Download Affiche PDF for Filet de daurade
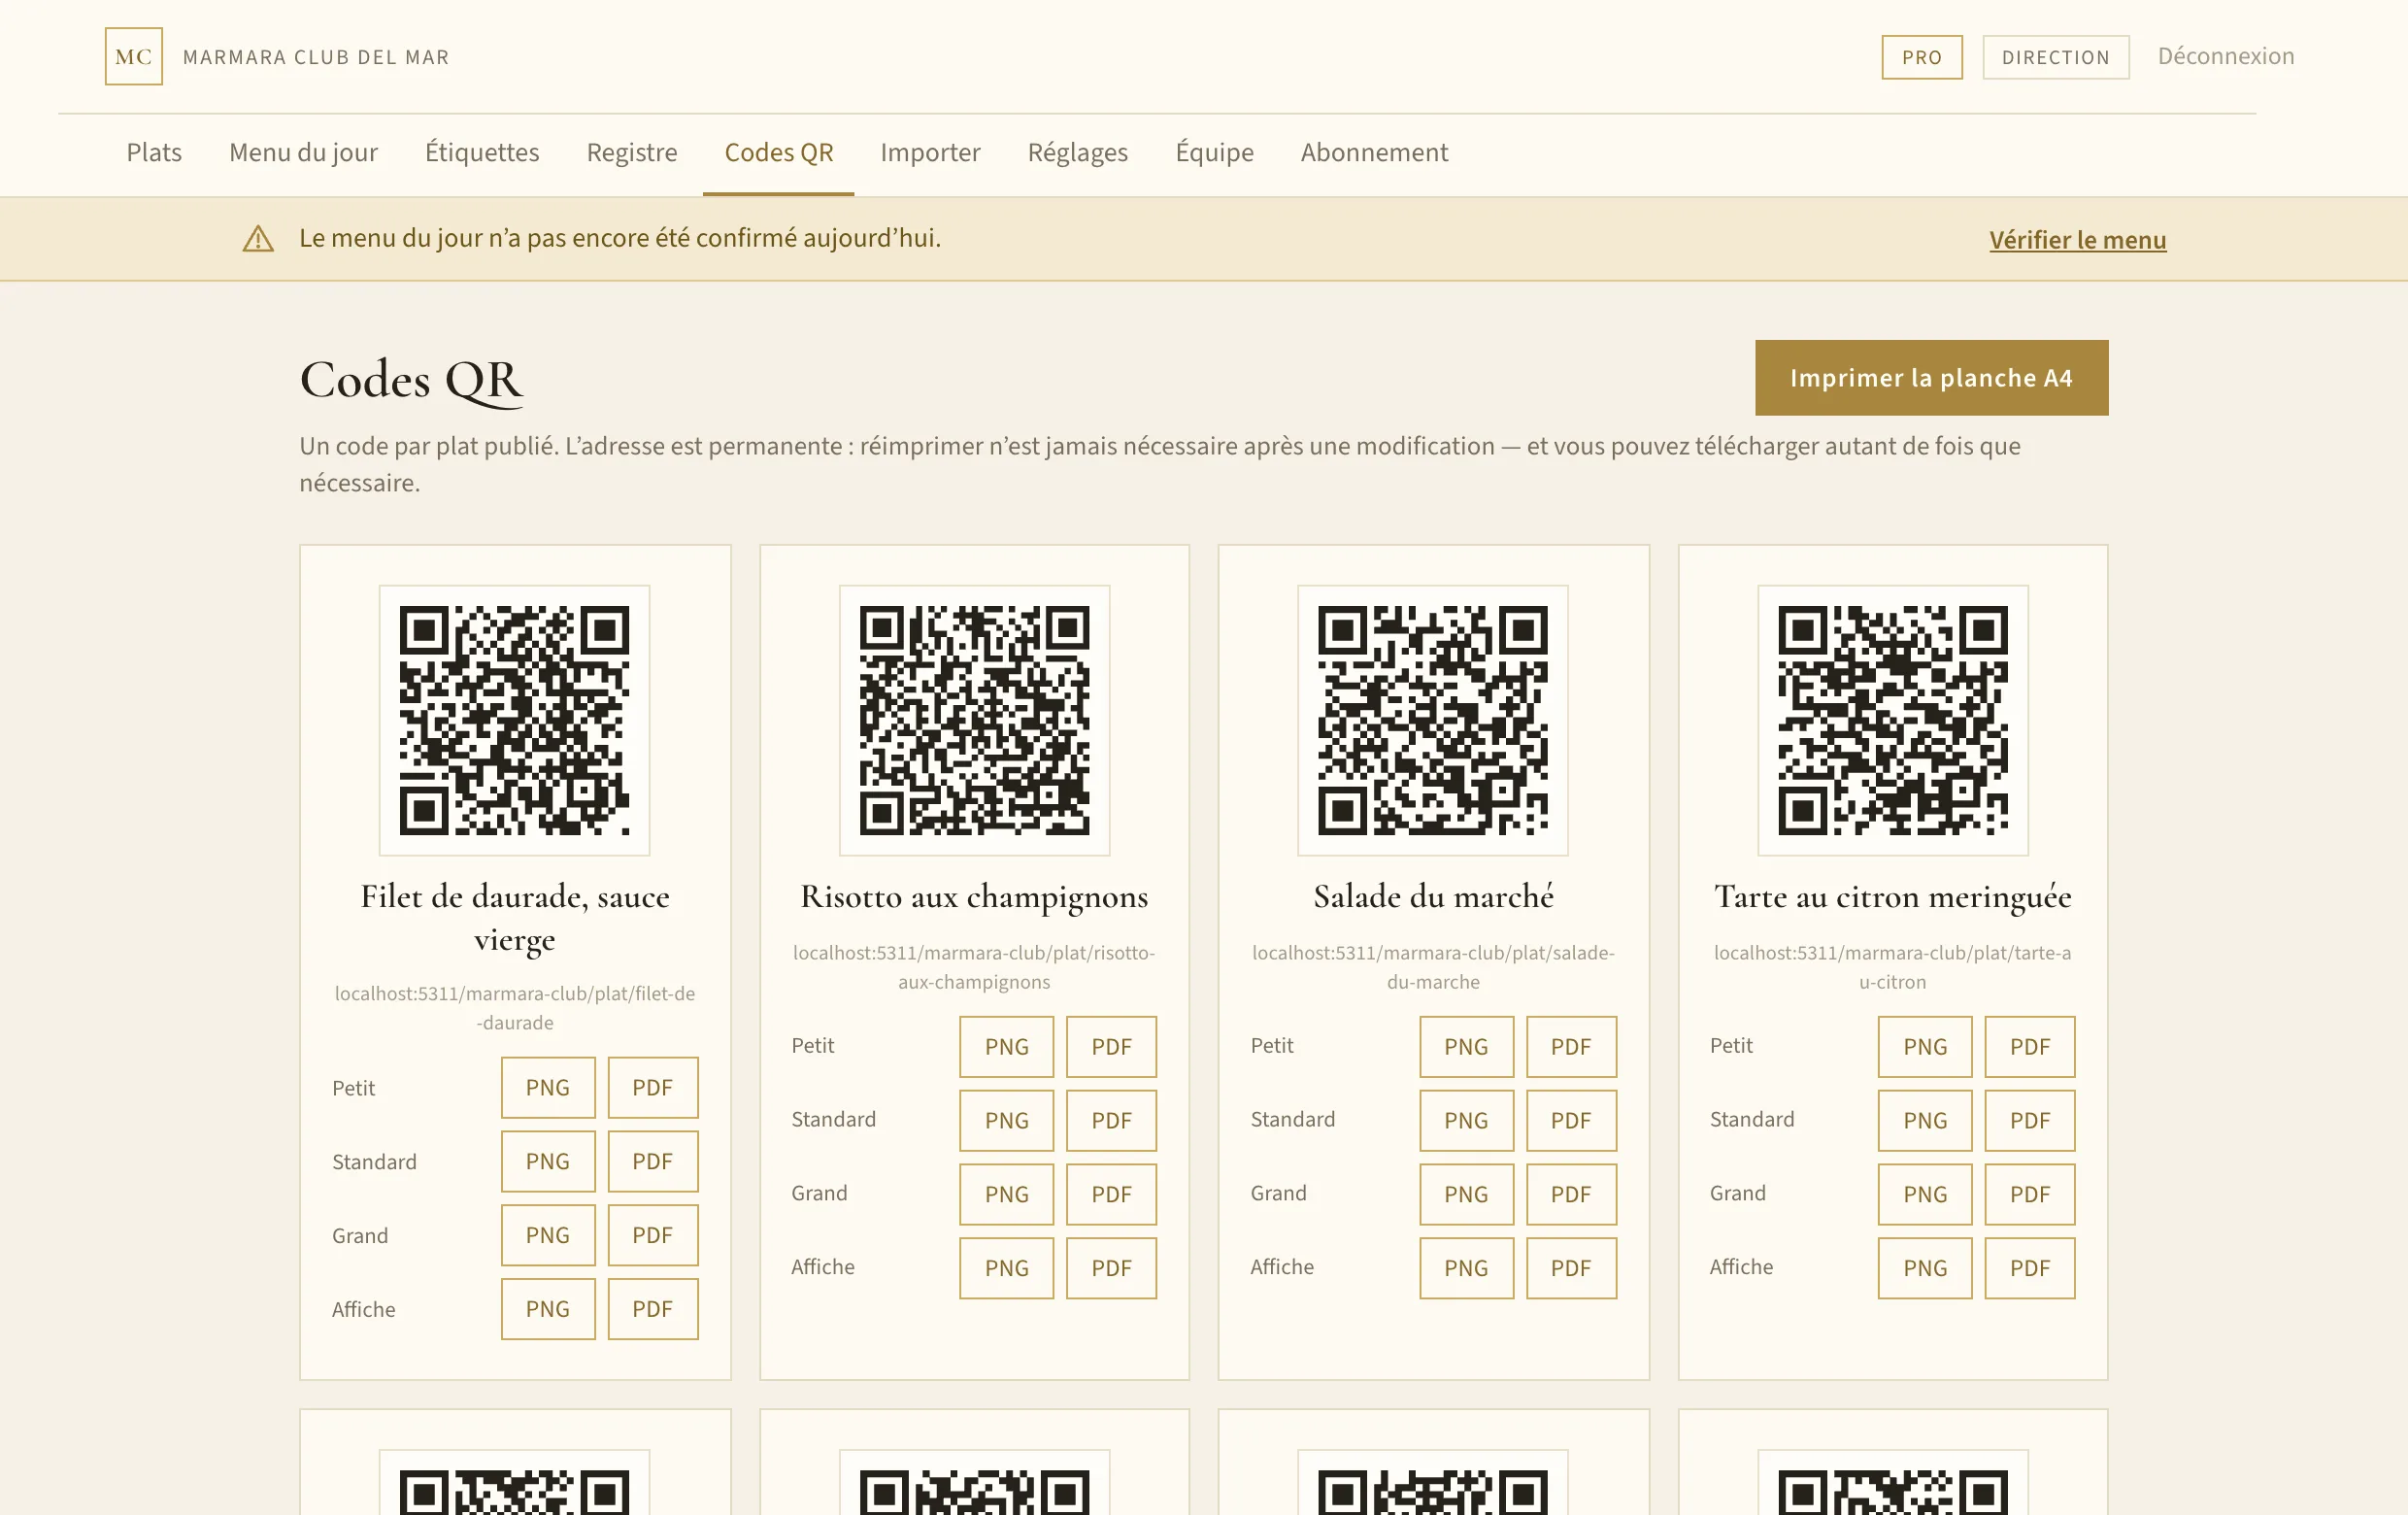The image size is (2408, 1515). coord(653,1309)
